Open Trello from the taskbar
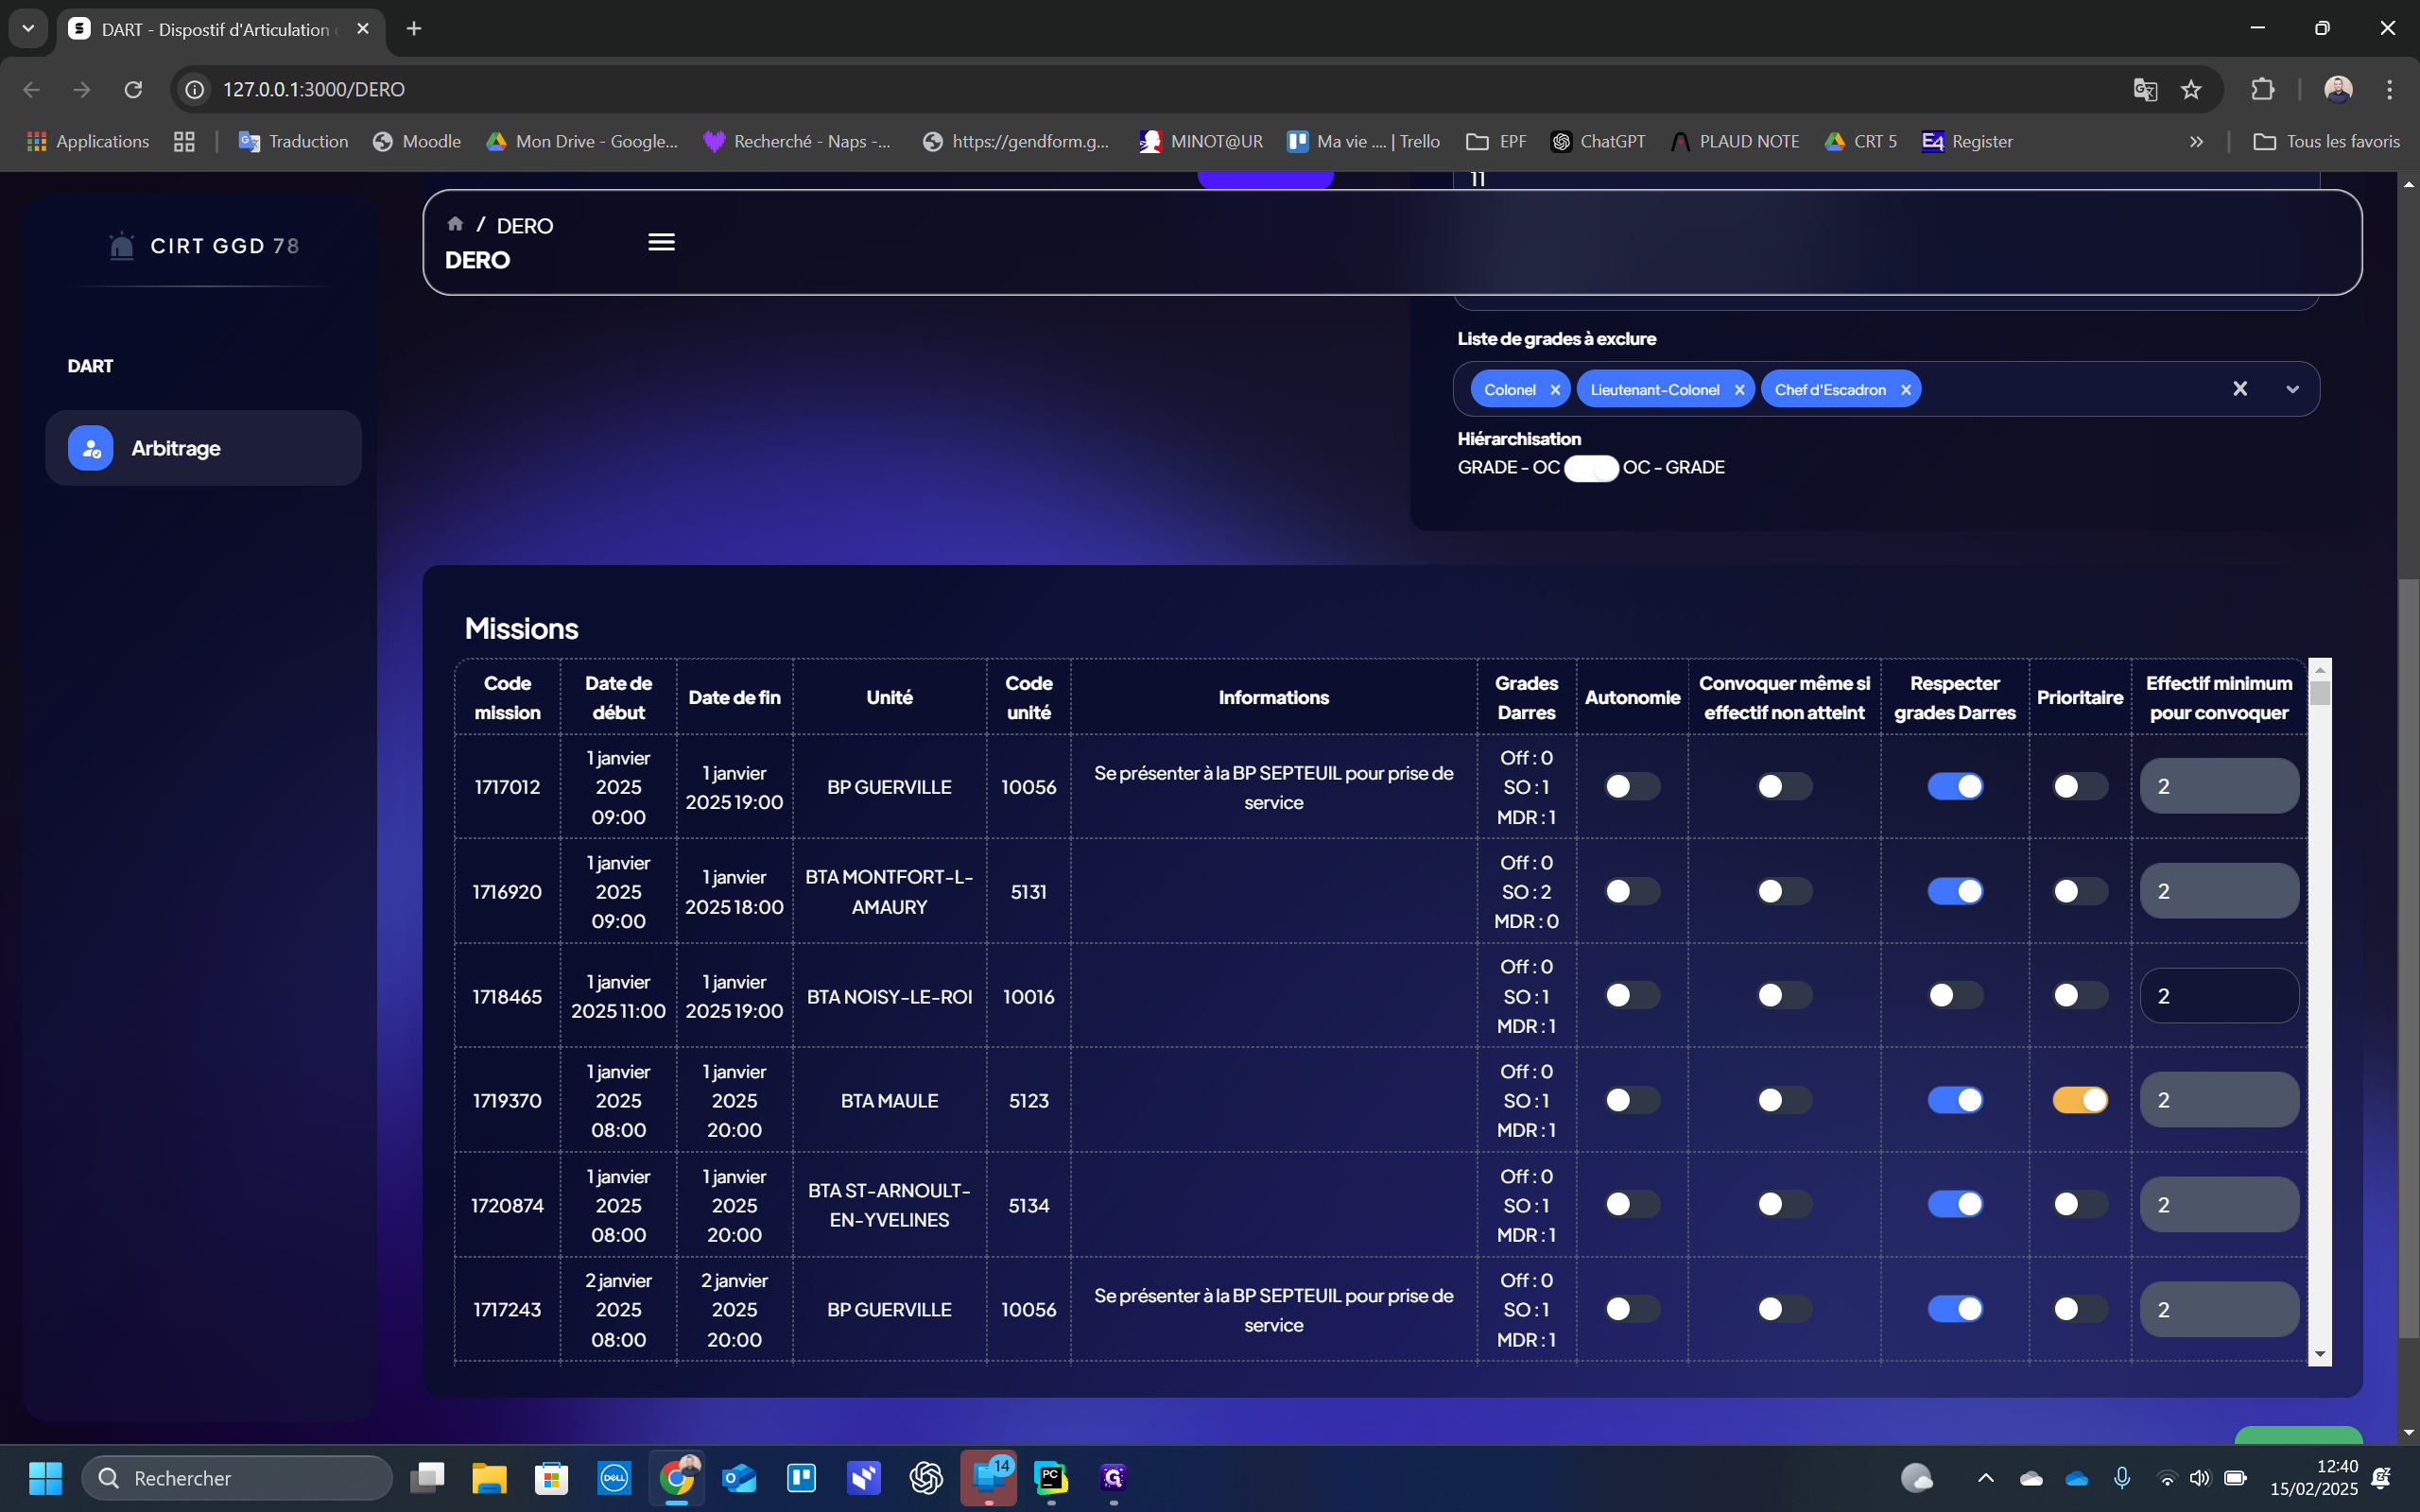Image resolution: width=2420 pixels, height=1512 pixels. (x=802, y=1477)
